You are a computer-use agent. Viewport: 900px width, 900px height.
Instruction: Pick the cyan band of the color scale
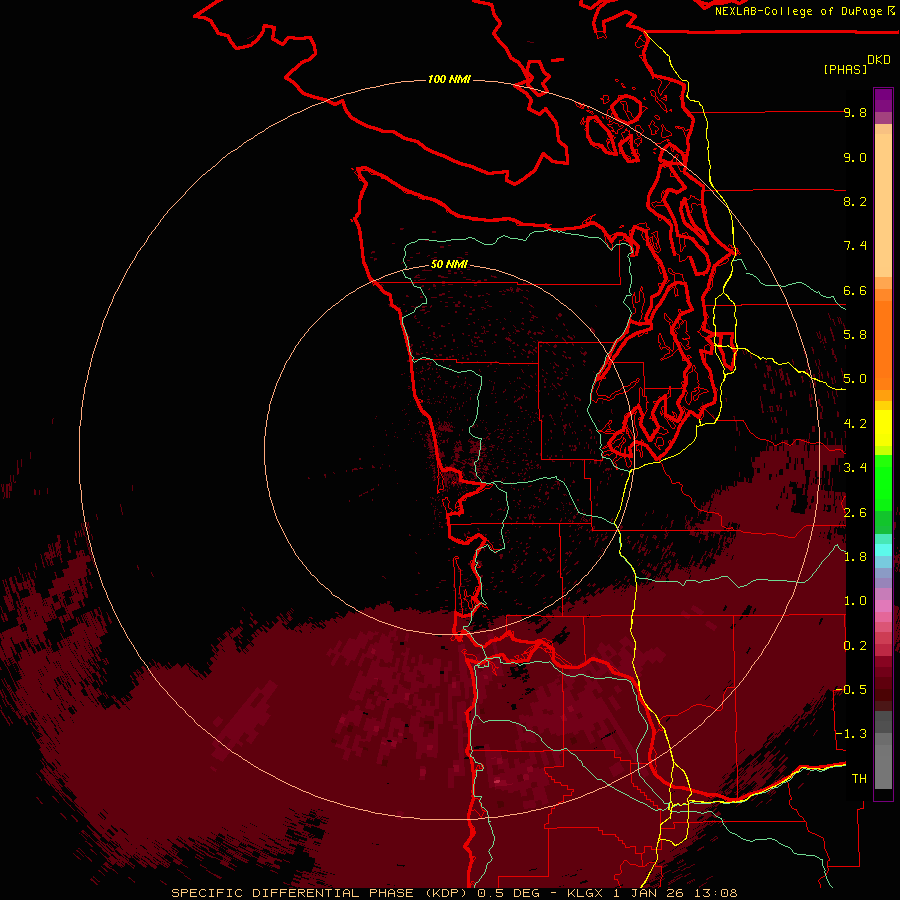[883, 550]
